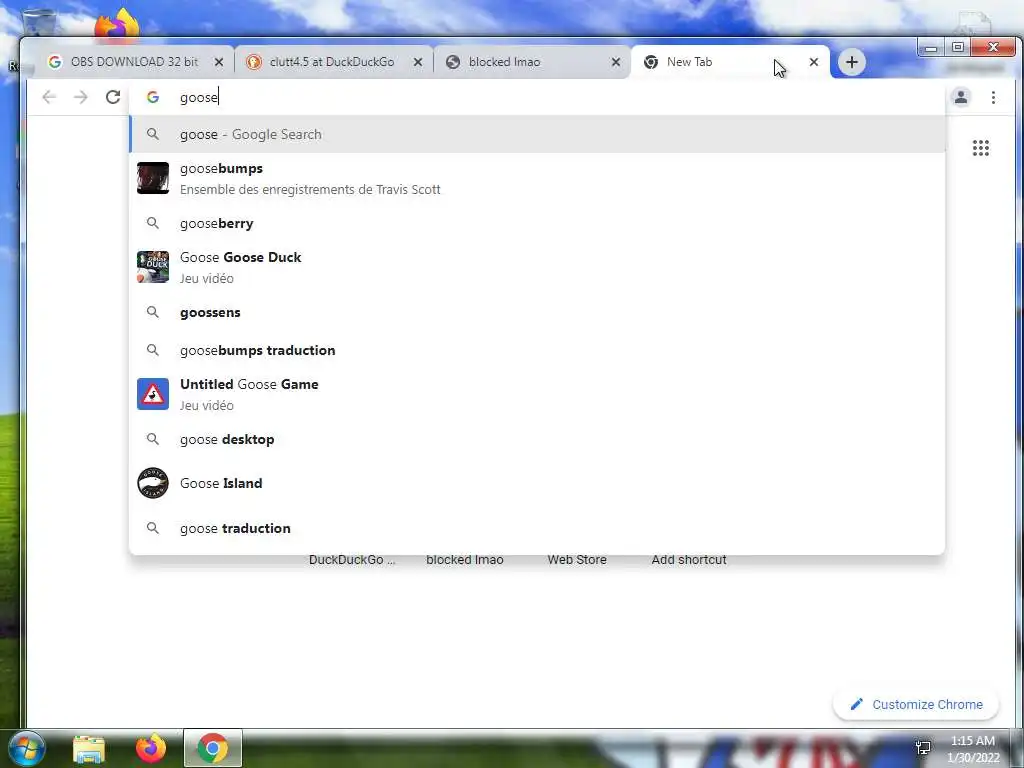Restore down the Chrome window
Screen dimensions: 1024x768
(957, 47)
